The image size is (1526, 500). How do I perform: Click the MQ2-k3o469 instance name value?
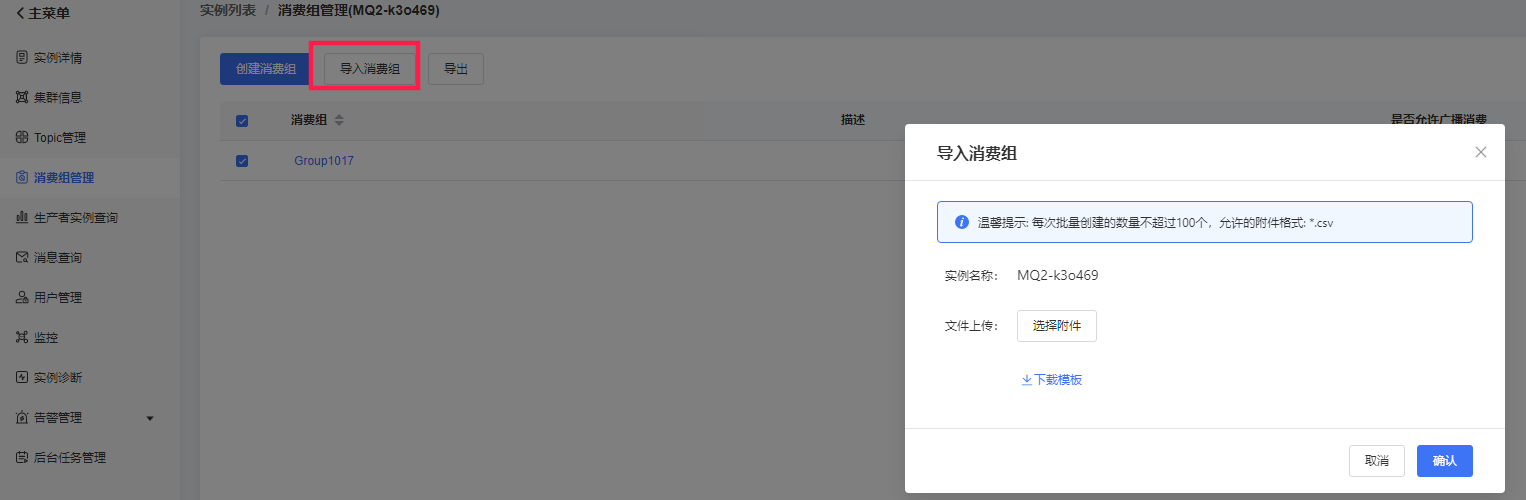pos(1058,275)
